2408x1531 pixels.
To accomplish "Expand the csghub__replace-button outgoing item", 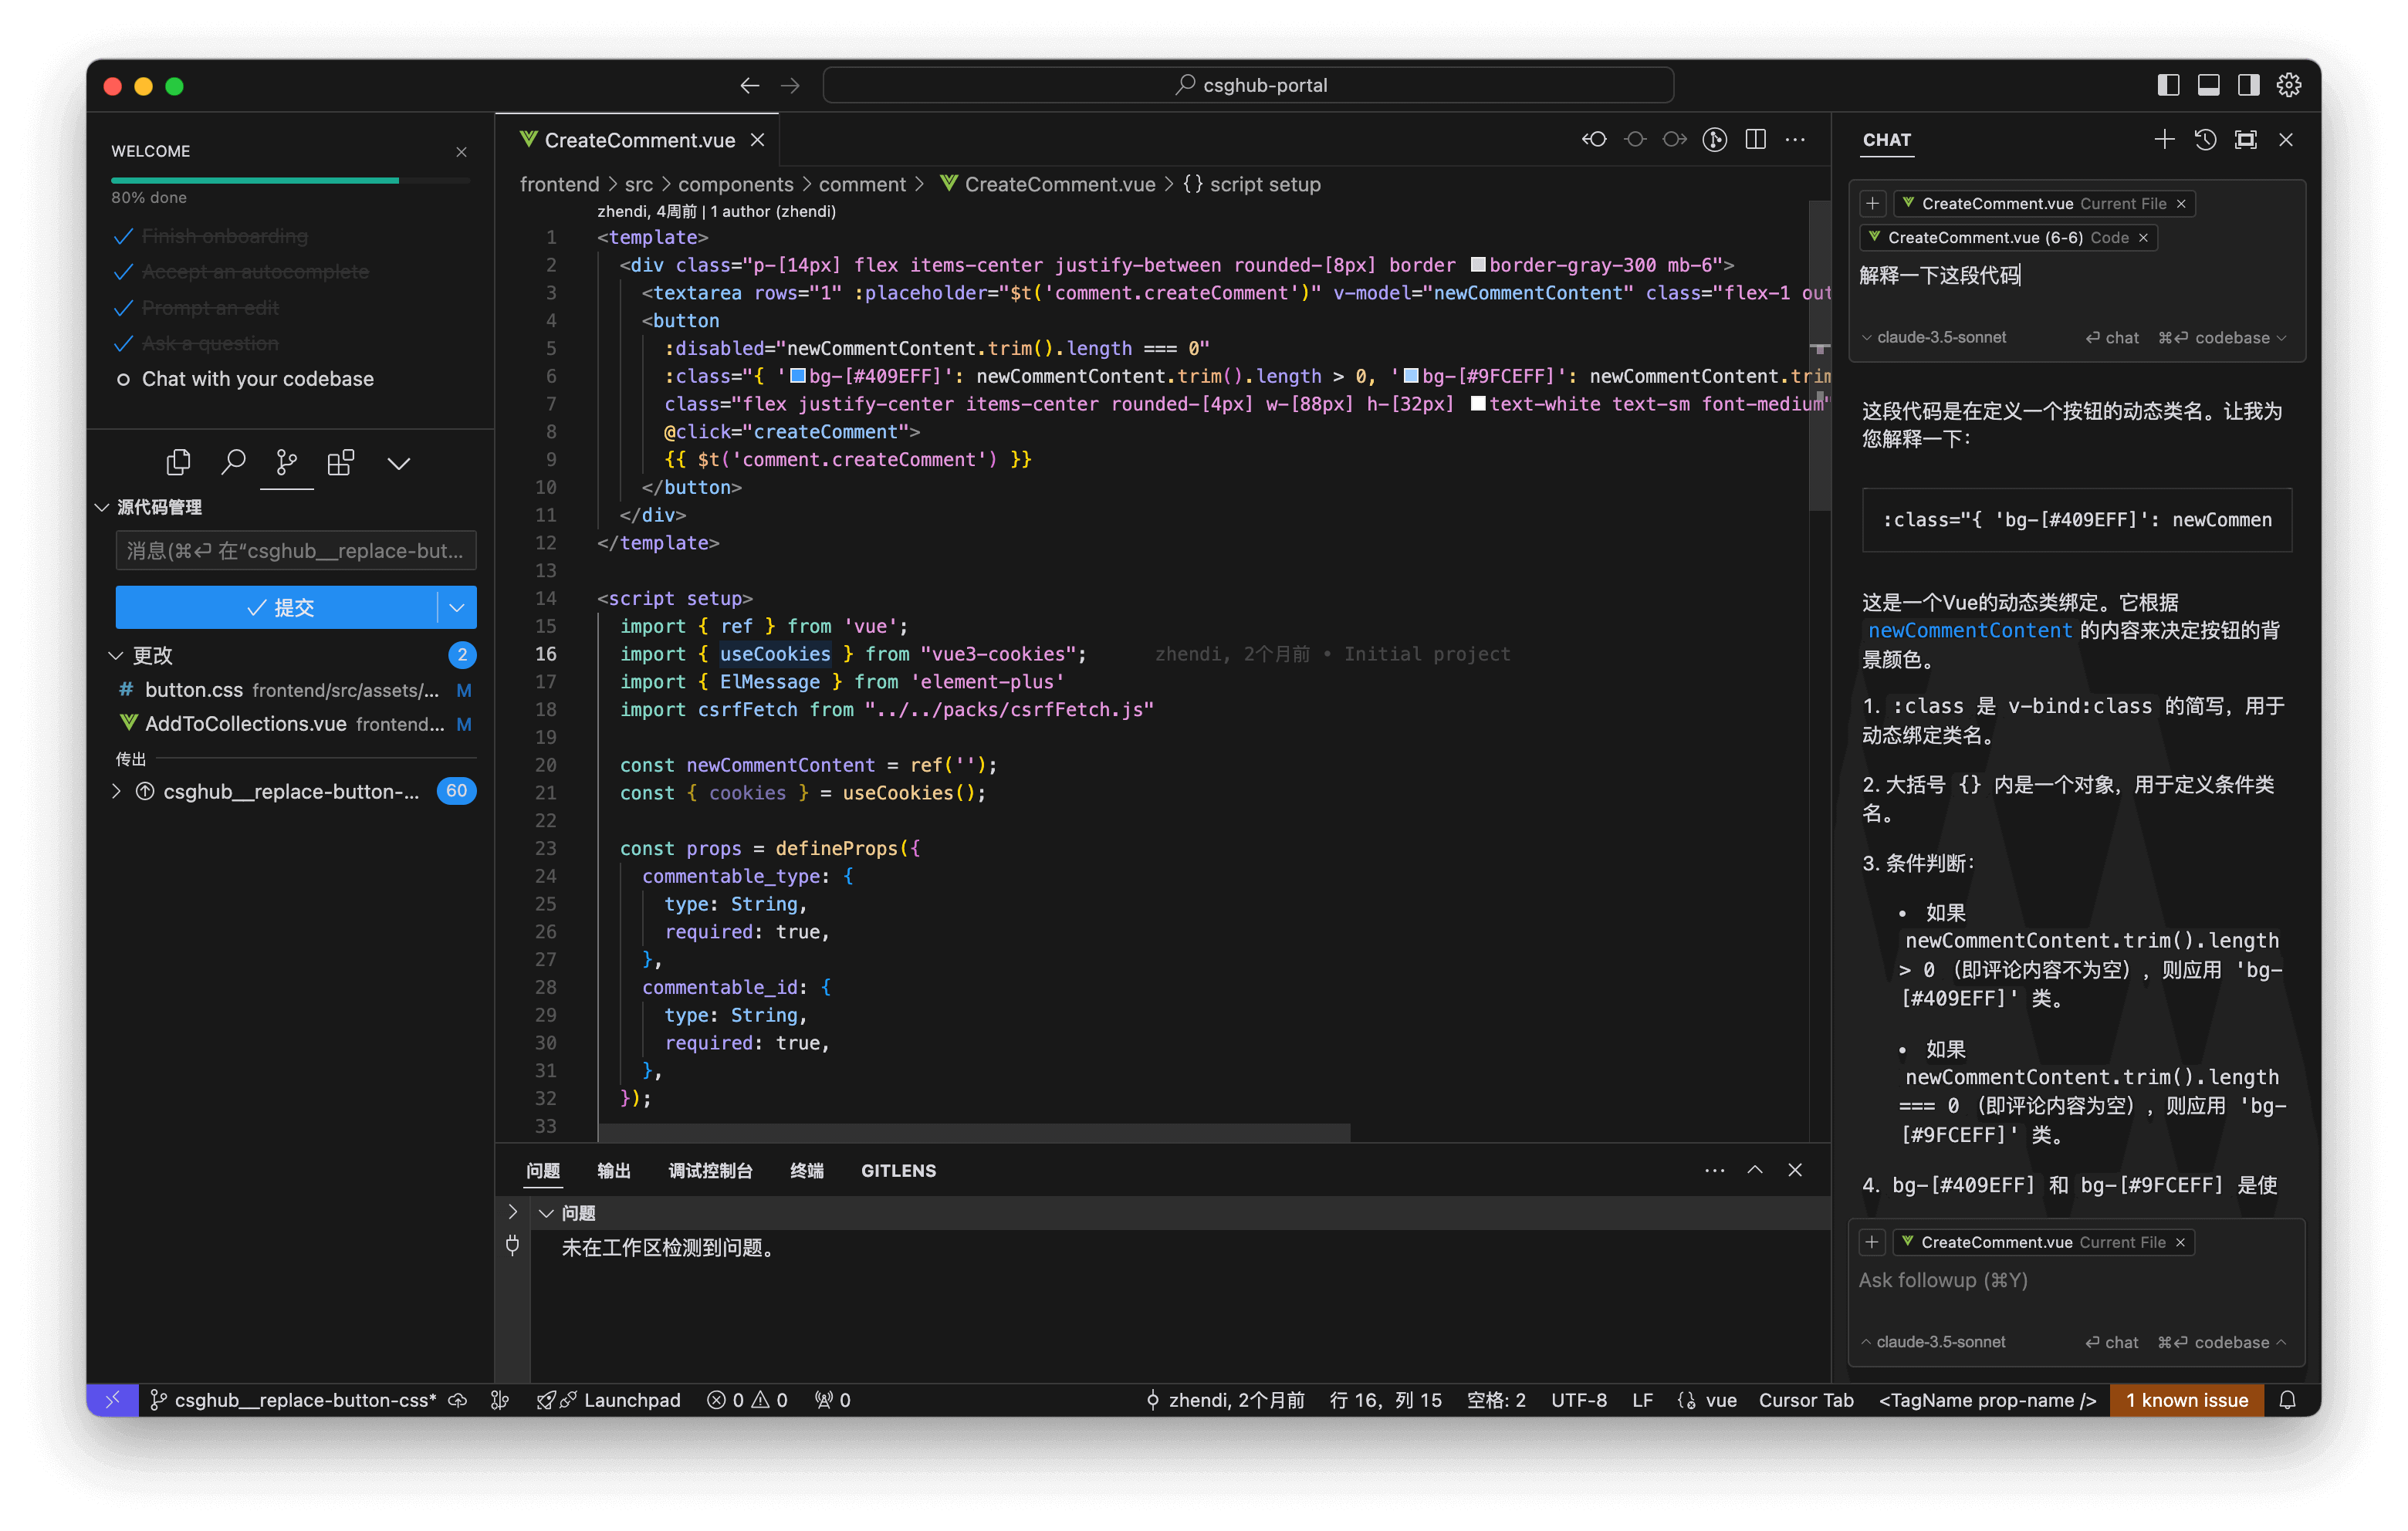I will [x=116, y=791].
